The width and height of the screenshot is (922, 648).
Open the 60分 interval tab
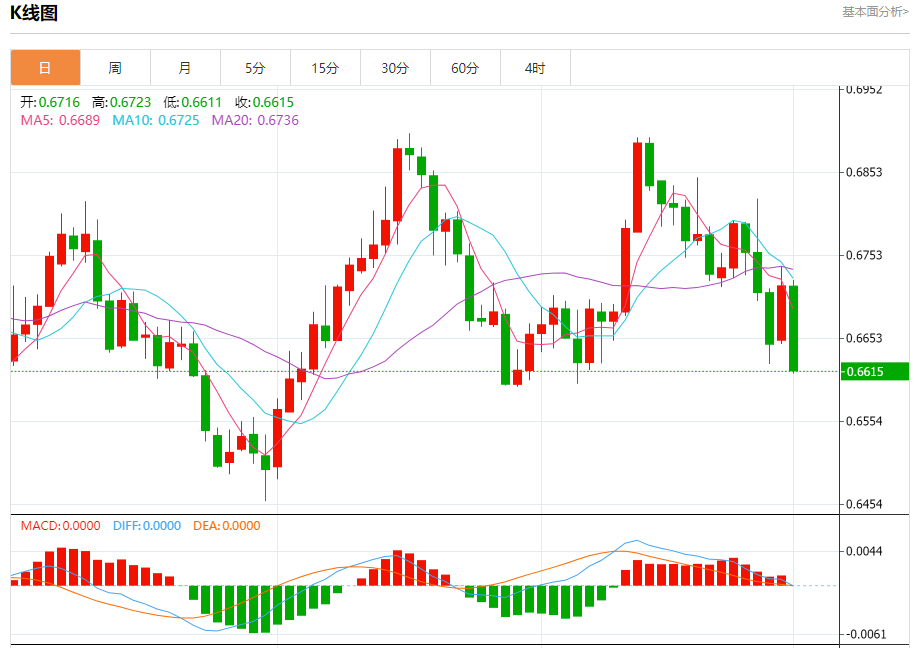465,68
